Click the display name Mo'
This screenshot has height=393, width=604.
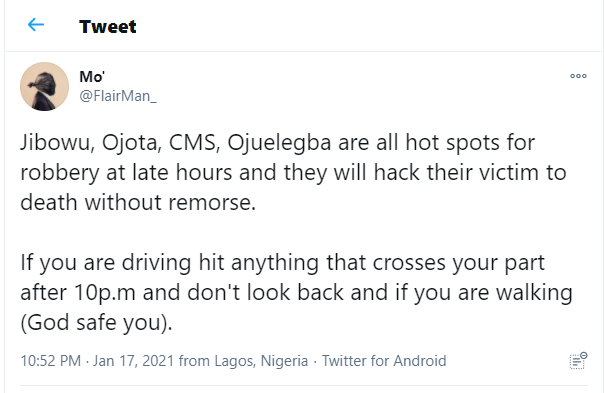coord(92,77)
